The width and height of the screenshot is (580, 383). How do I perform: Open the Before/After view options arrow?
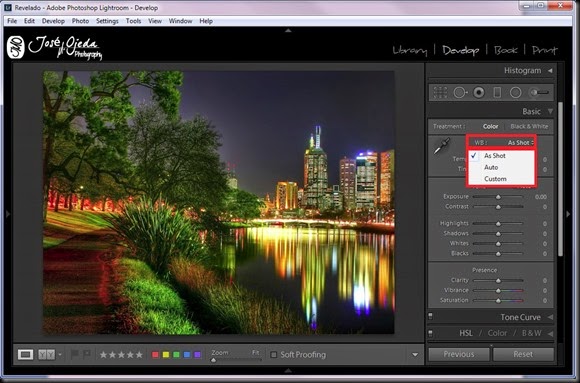click(x=60, y=355)
